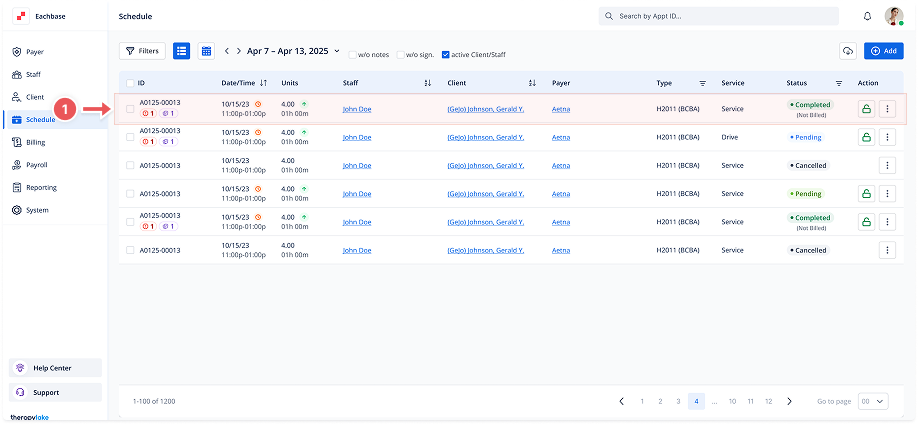This screenshot has height=425, width=918.
Task: Sort by the Date/Time column arrows
Action: click(x=263, y=83)
